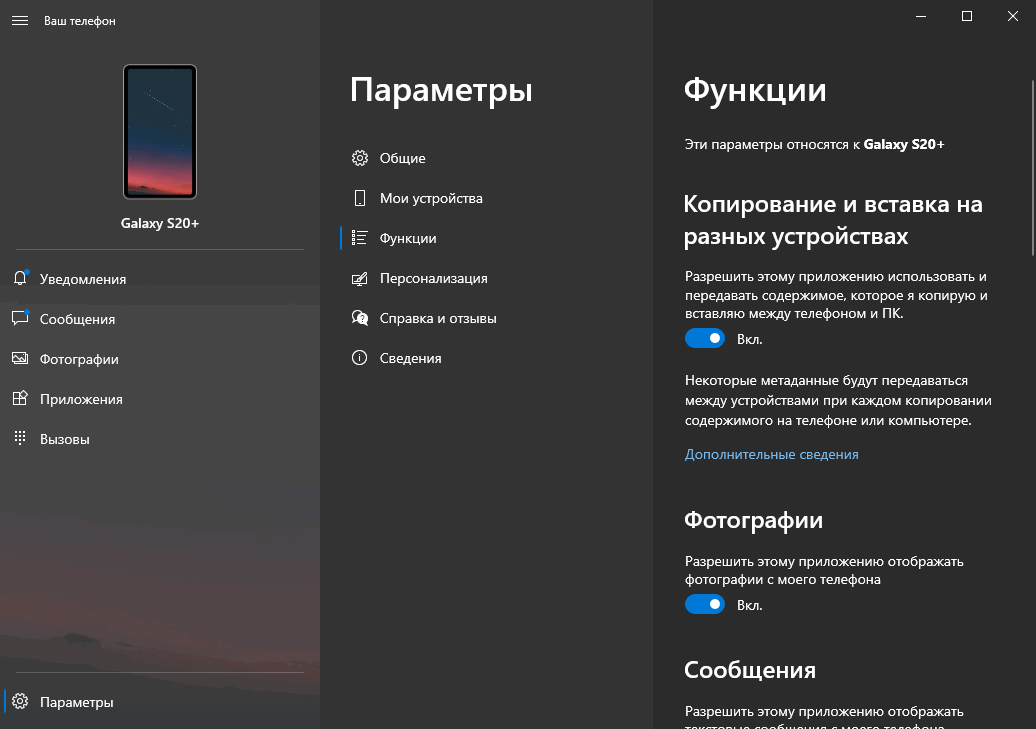Click the Galaxy S20+ phone preview

(160, 131)
